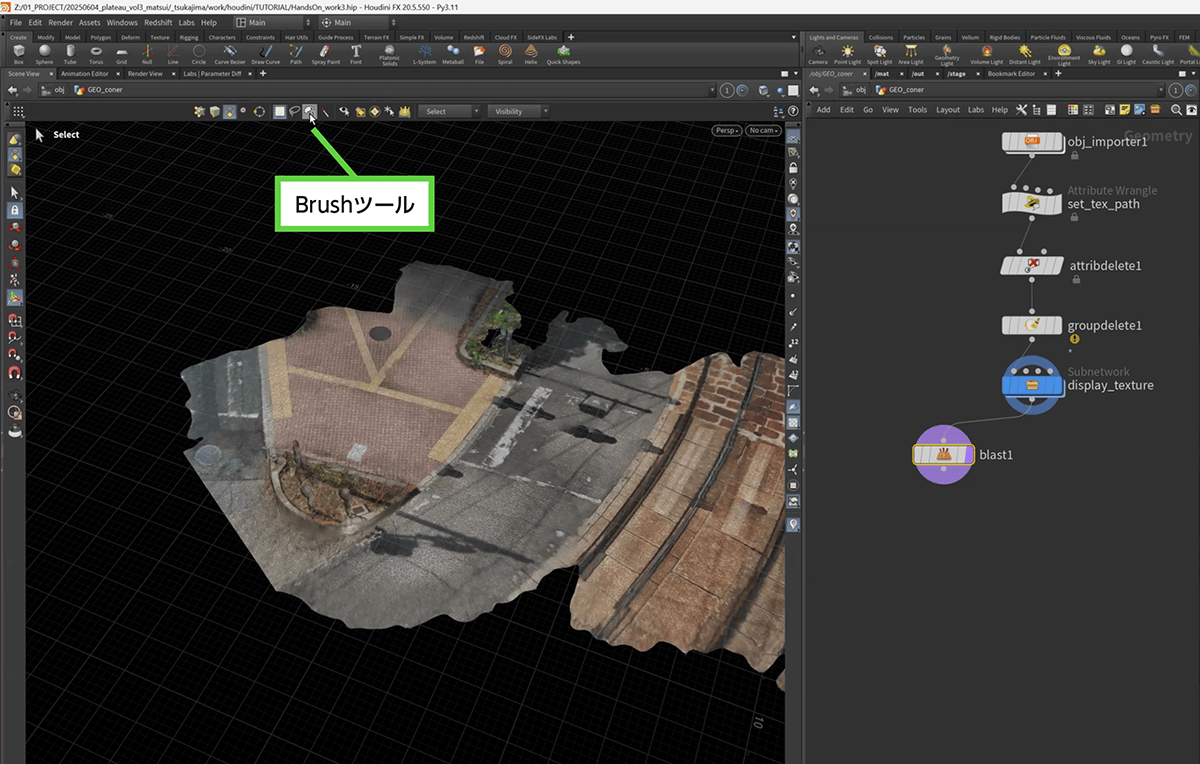Add a Point Light from the shelf
This screenshot has height=764, width=1200.
pos(848,52)
